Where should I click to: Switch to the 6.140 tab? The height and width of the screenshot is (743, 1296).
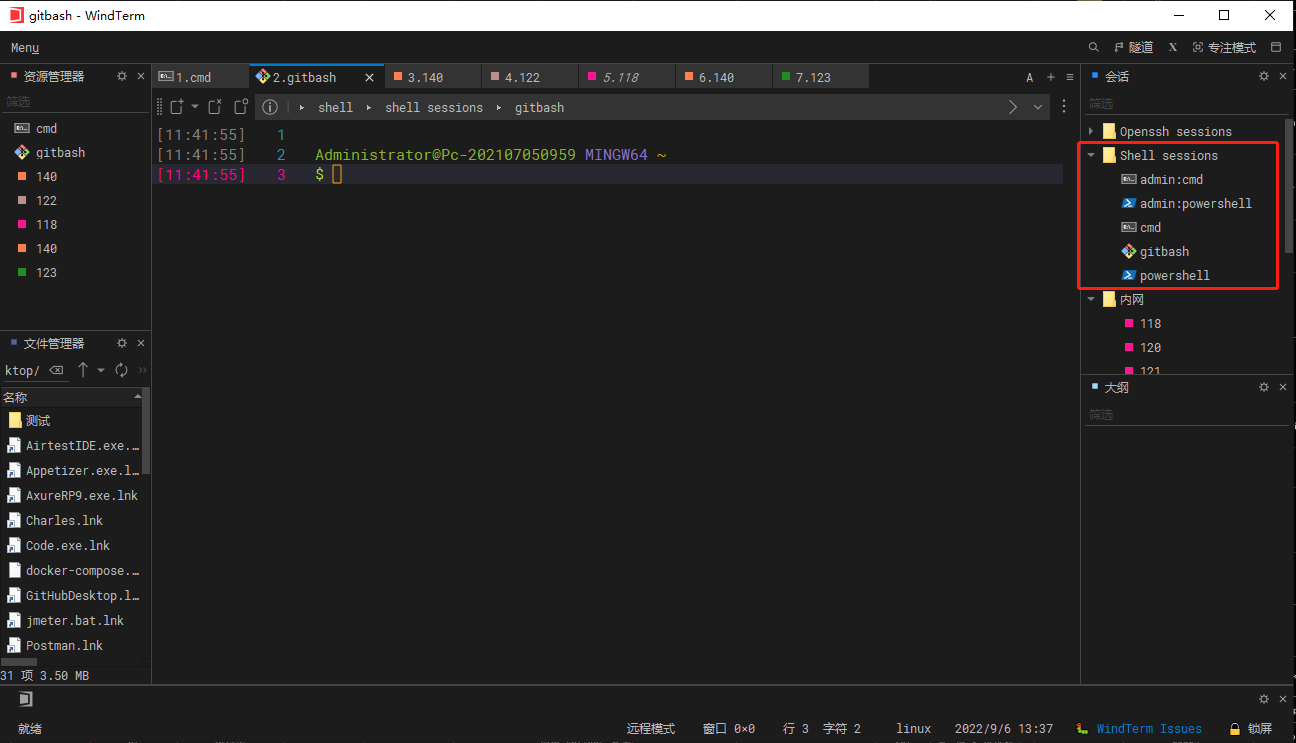pyautogui.click(x=724, y=77)
